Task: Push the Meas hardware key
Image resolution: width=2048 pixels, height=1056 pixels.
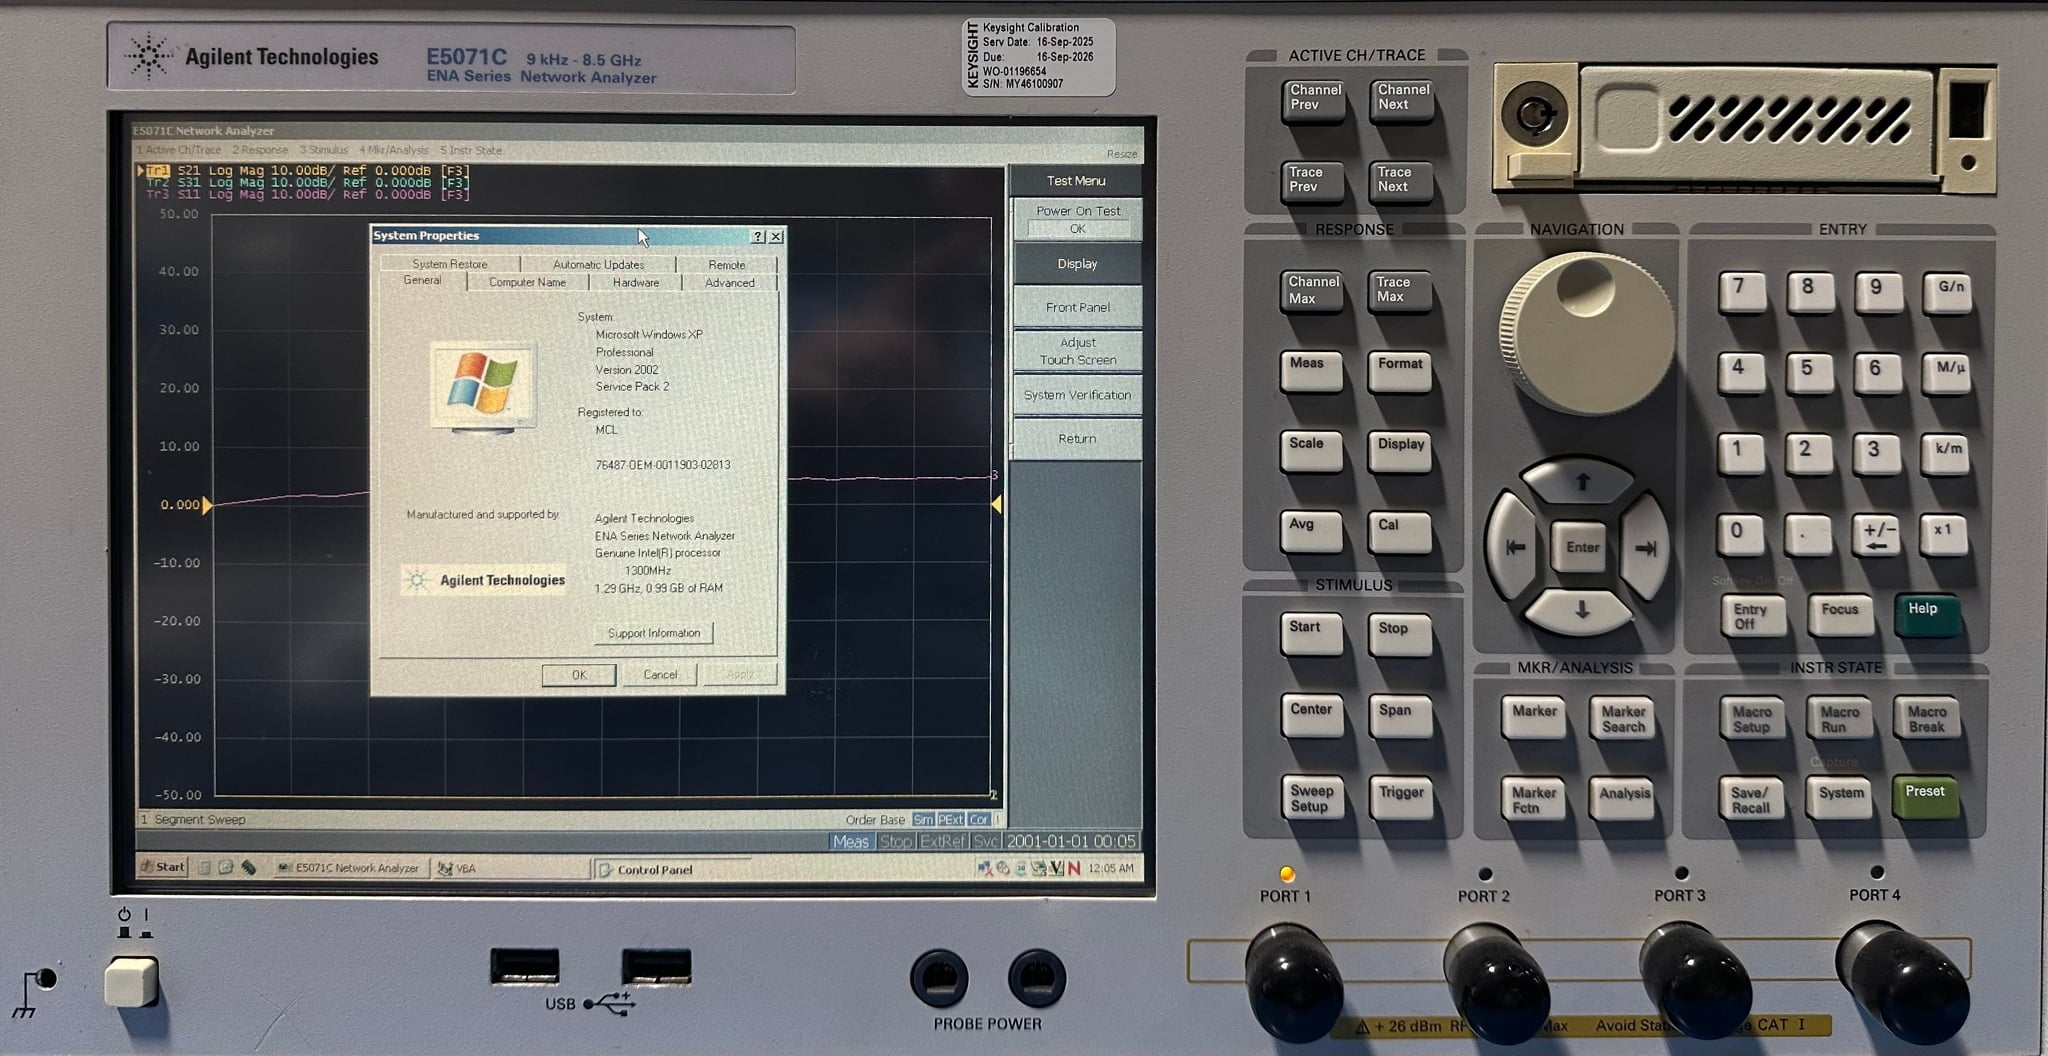Action: point(1311,371)
